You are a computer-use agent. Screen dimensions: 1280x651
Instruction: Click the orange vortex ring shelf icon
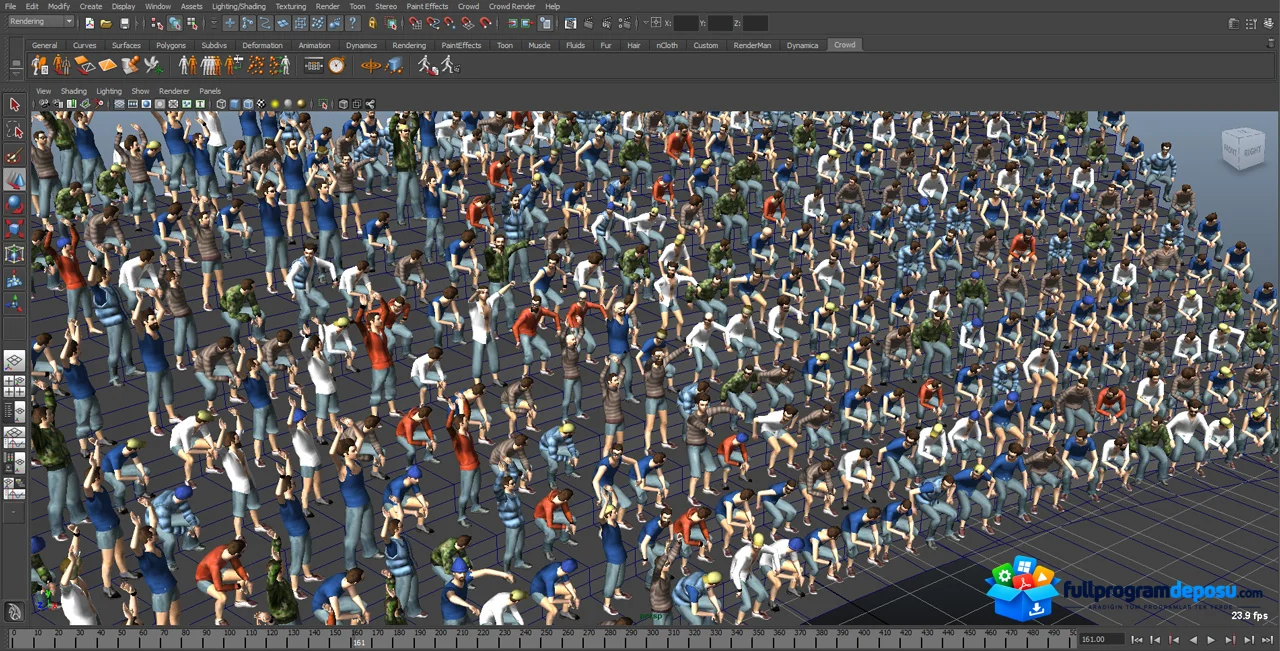point(371,65)
